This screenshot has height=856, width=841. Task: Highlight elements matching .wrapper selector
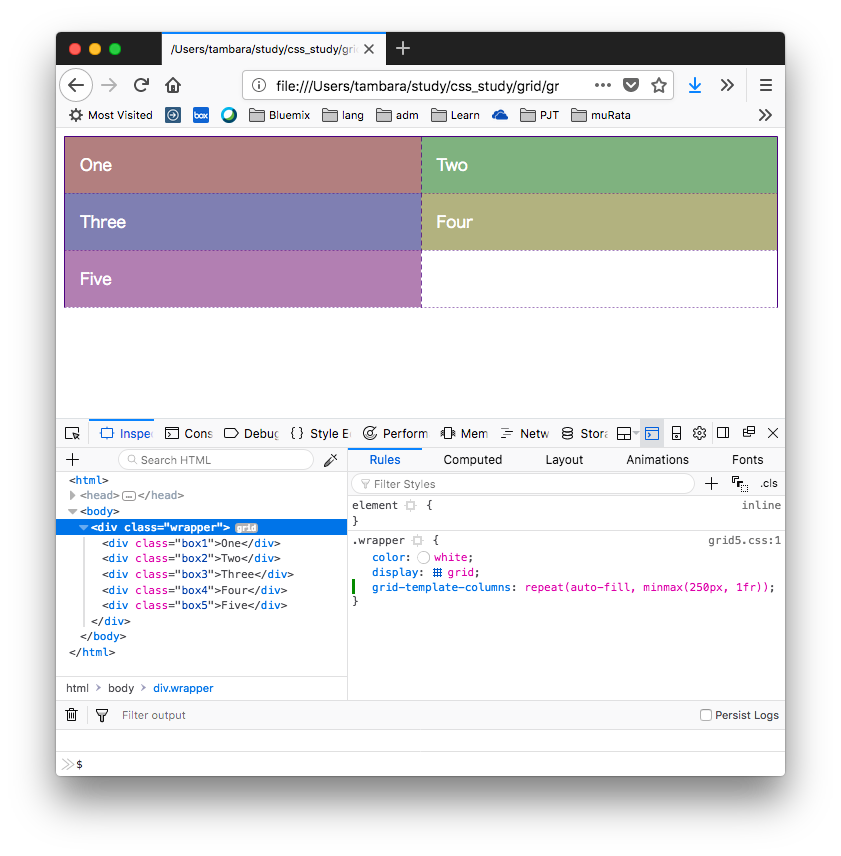pos(417,540)
